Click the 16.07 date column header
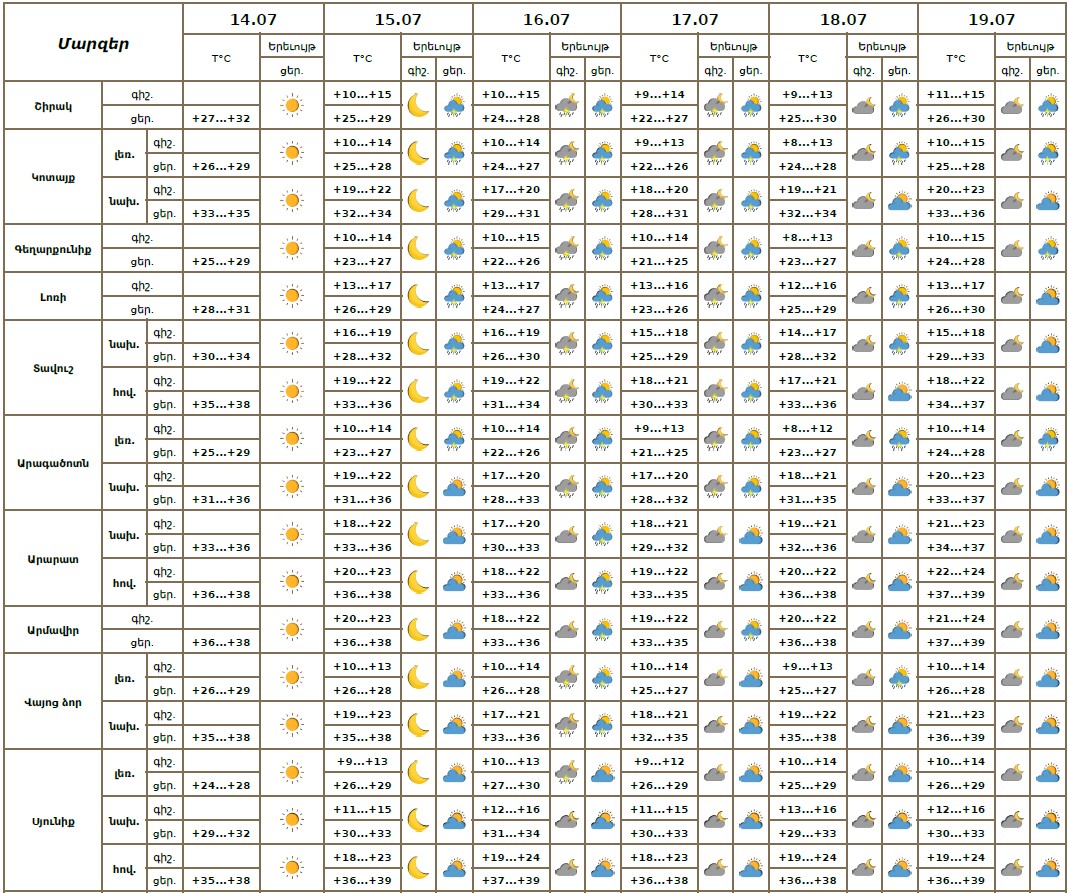The height and width of the screenshot is (893, 1068). pyautogui.click(x=546, y=19)
